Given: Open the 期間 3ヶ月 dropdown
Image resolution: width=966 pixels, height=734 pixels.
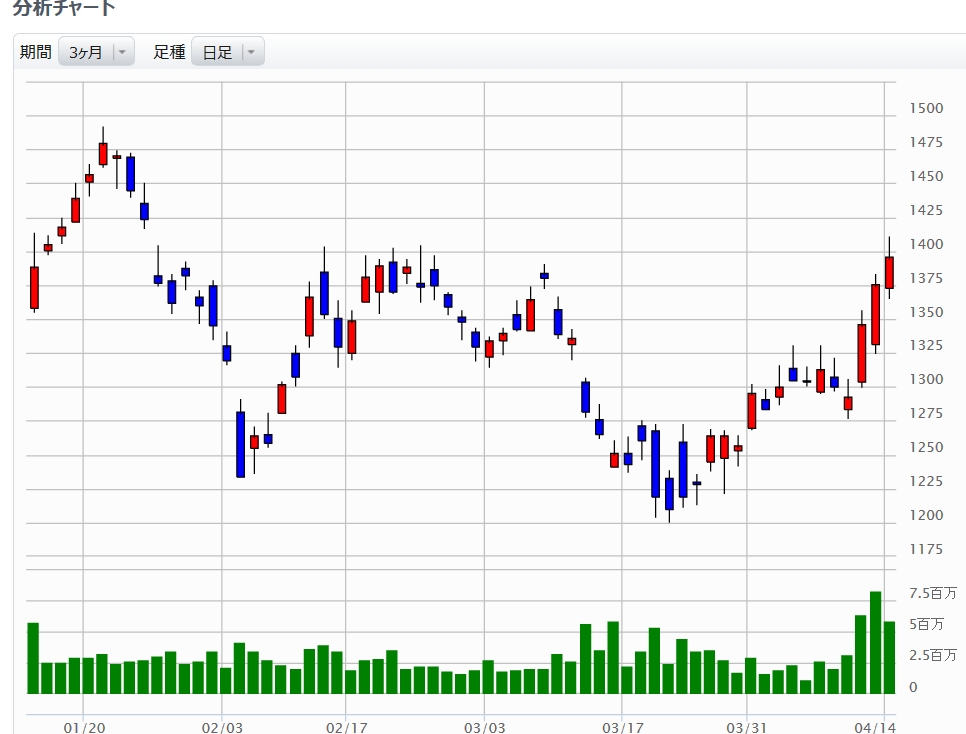Looking at the screenshot, I should tap(96, 53).
